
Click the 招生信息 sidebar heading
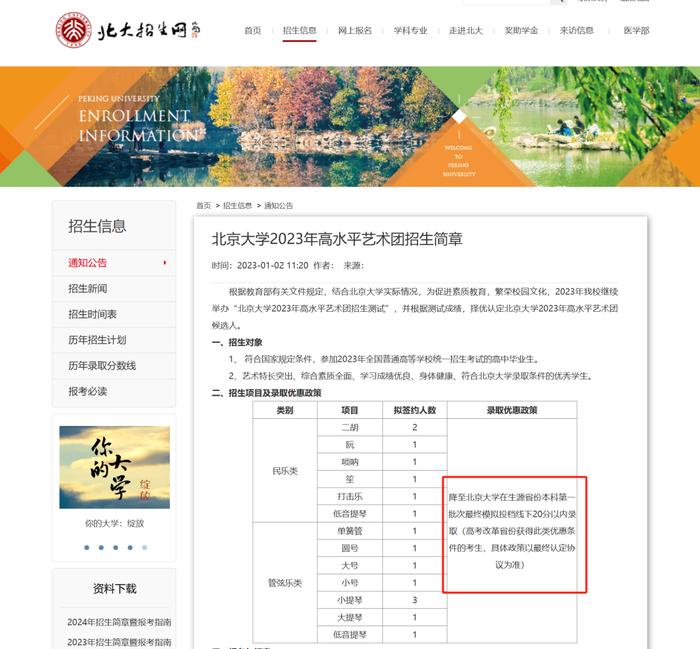pos(97,226)
